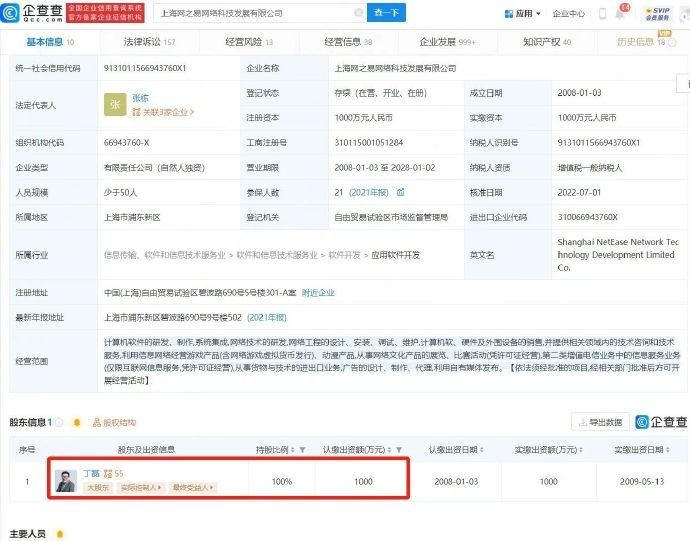
Task: Clear the search box with the X icon
Action: tap(359, 13)
